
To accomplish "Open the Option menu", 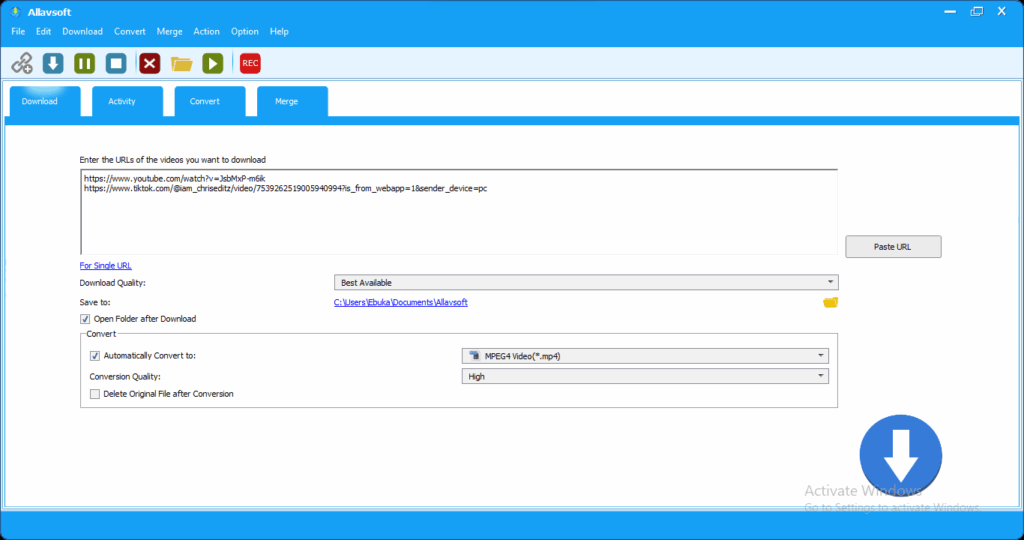I will (x=245, y=32).
